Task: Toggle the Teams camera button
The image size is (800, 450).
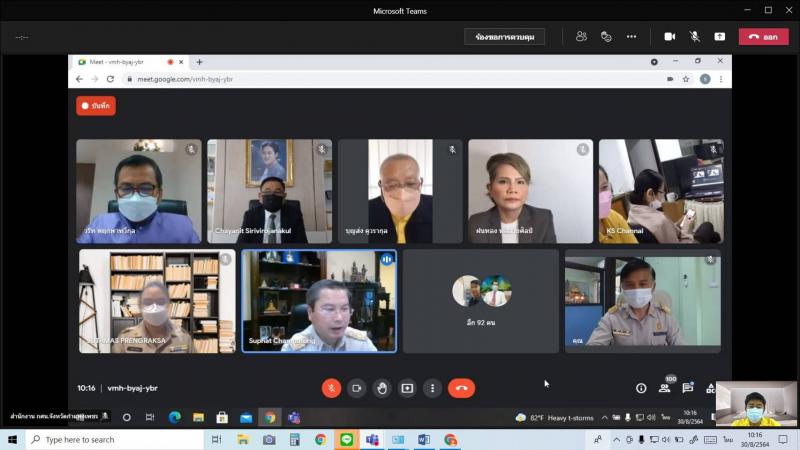Action: click(669, 37)
